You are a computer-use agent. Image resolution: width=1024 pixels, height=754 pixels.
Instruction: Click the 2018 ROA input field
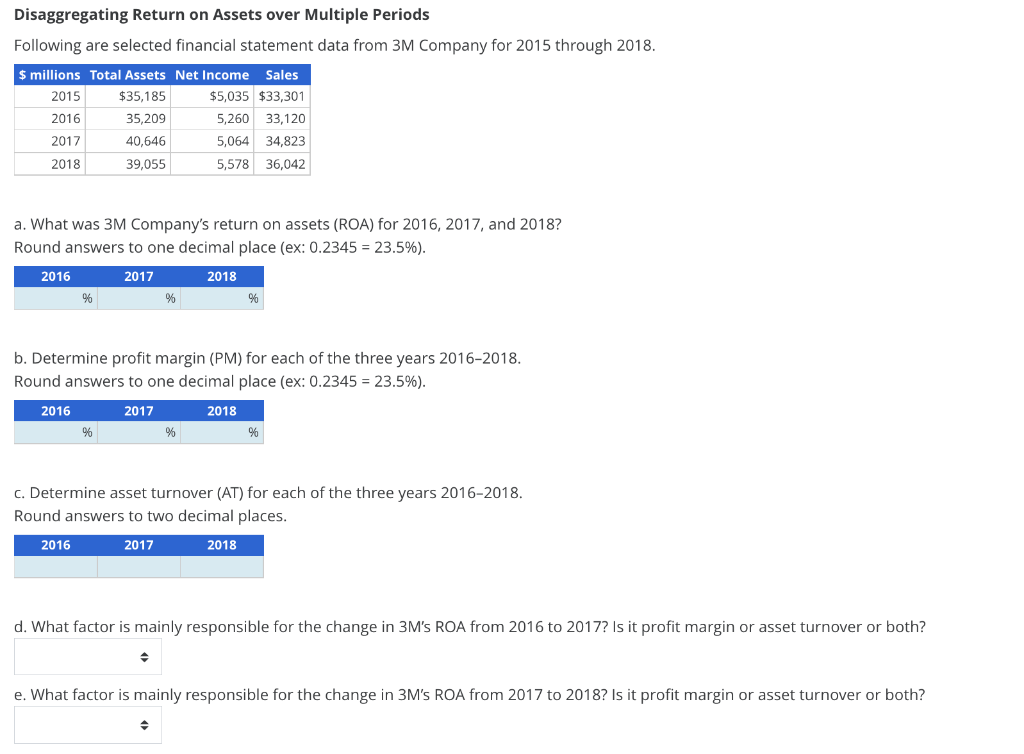tap(221, 297)
